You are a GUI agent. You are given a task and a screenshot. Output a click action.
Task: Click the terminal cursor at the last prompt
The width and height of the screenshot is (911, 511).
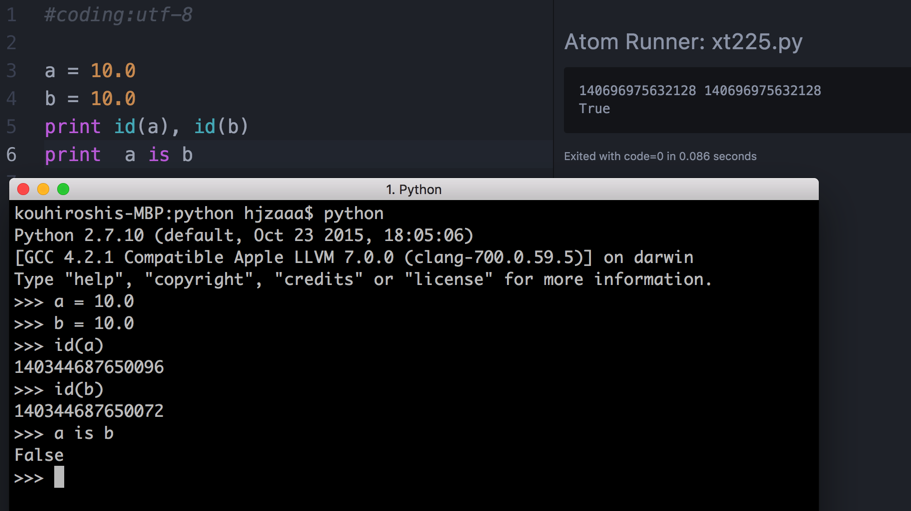[59, 477]
